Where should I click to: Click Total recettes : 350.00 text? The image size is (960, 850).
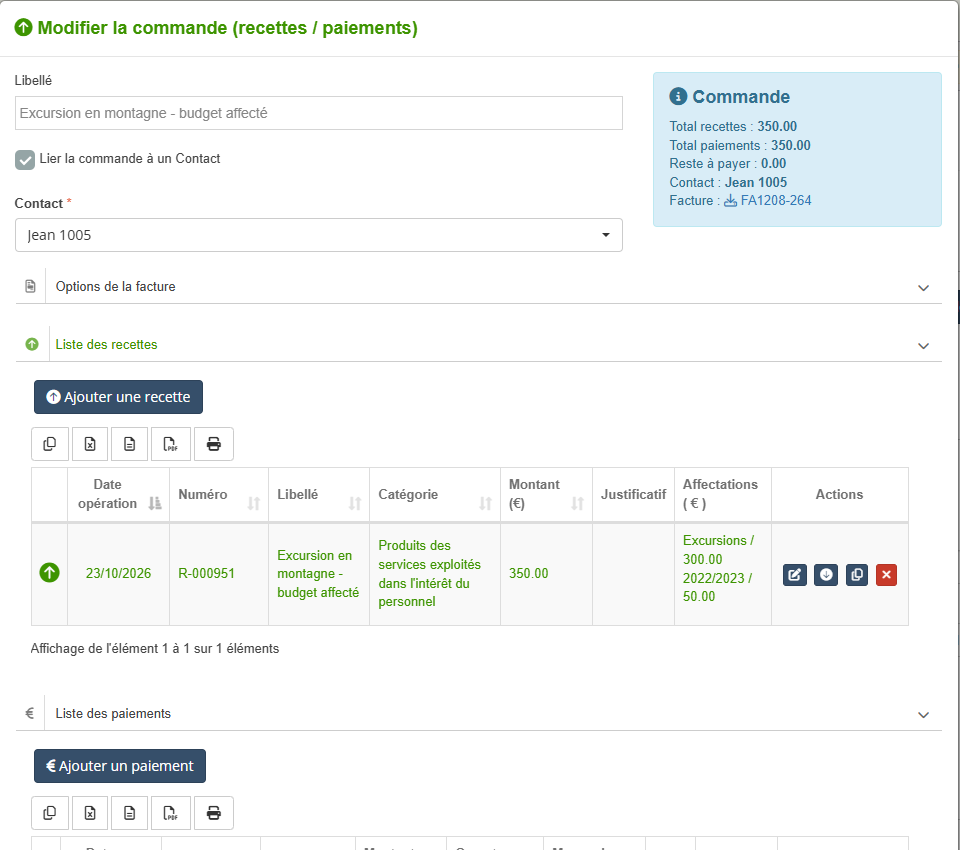(x=733, y=126)
